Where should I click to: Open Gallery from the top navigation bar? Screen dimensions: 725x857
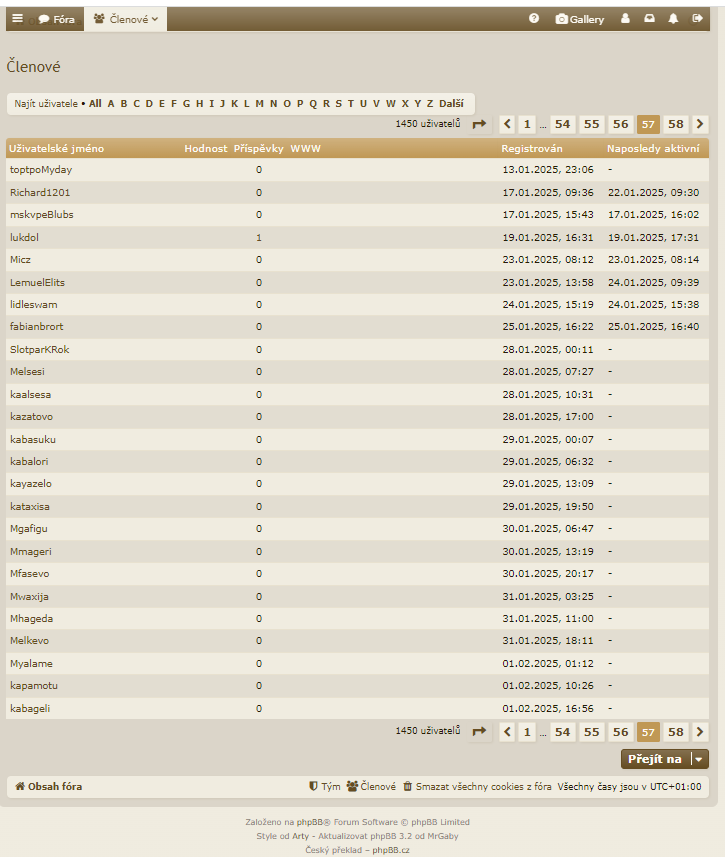(580, 19)
